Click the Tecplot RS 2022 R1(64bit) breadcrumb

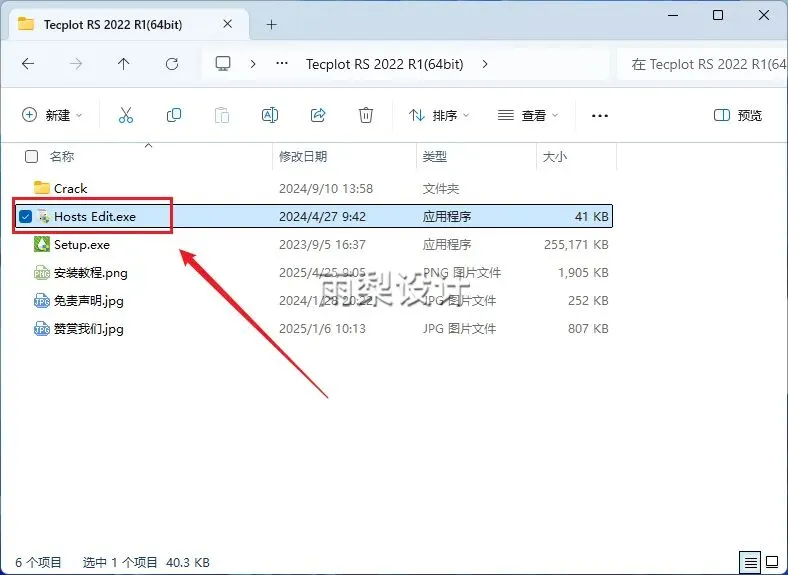384,64
